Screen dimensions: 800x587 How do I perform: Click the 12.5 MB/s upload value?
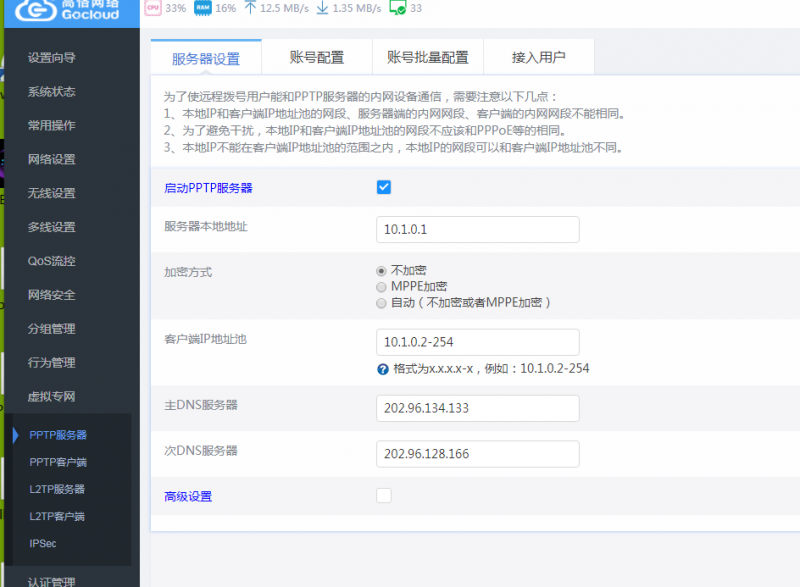click(x=285, y=8)
